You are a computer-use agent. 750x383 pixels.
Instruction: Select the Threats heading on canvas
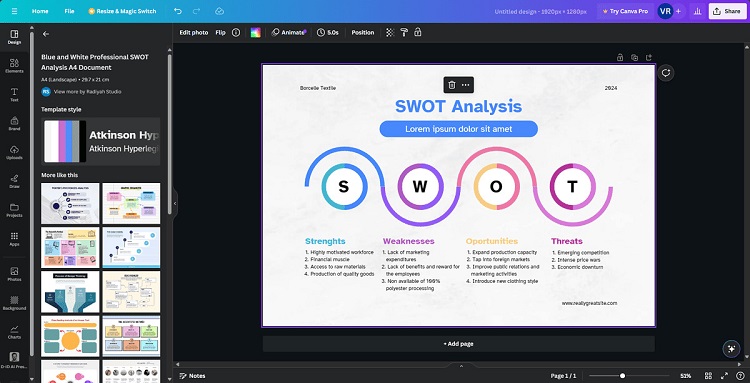[566, 241]
